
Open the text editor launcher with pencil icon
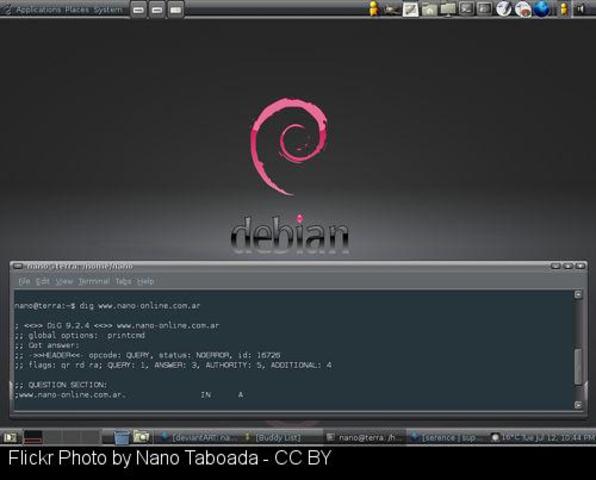coord(411,9)
